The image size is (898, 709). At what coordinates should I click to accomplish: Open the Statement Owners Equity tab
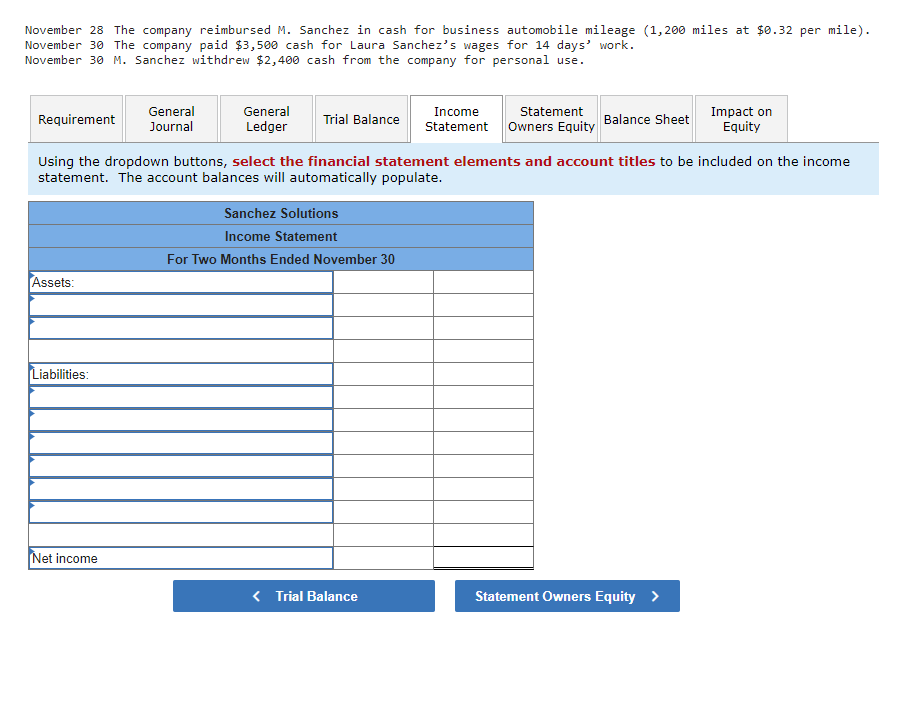tap(552, 119)
